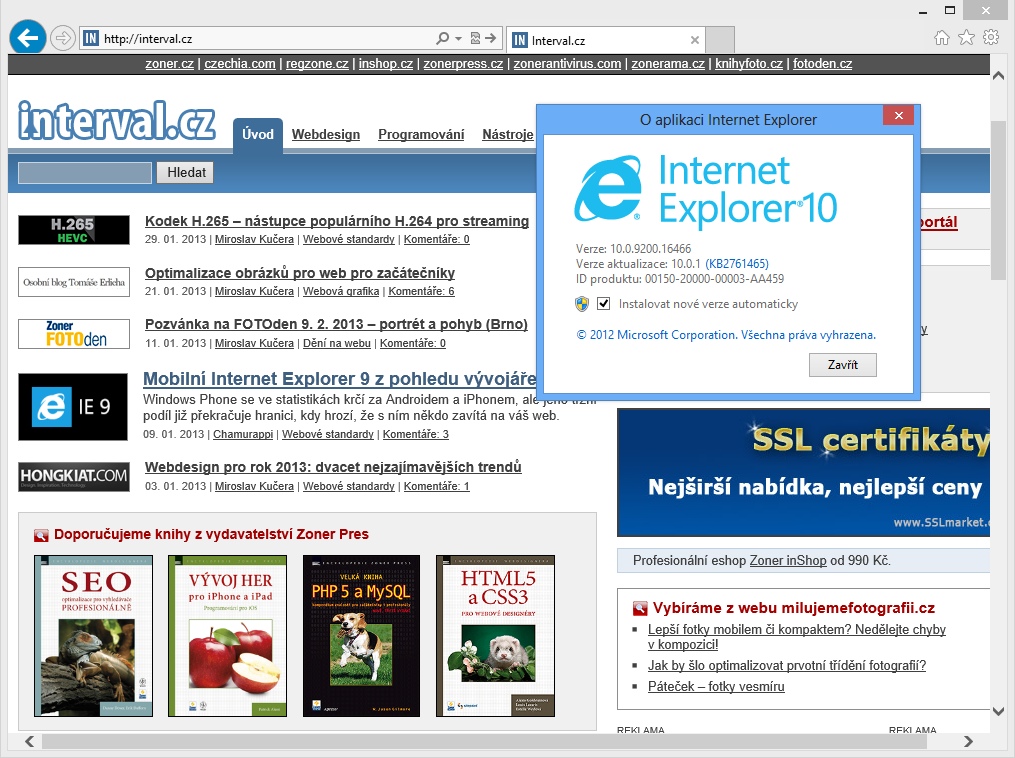
Task: Open Mobilní Internet Explorer 9 article
Action: 340,379
